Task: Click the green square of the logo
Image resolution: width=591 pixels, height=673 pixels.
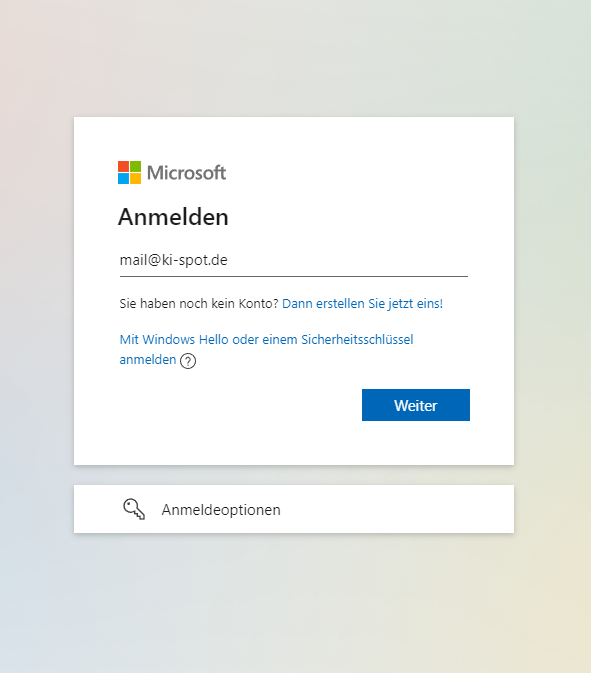Action: pos(135,167)
